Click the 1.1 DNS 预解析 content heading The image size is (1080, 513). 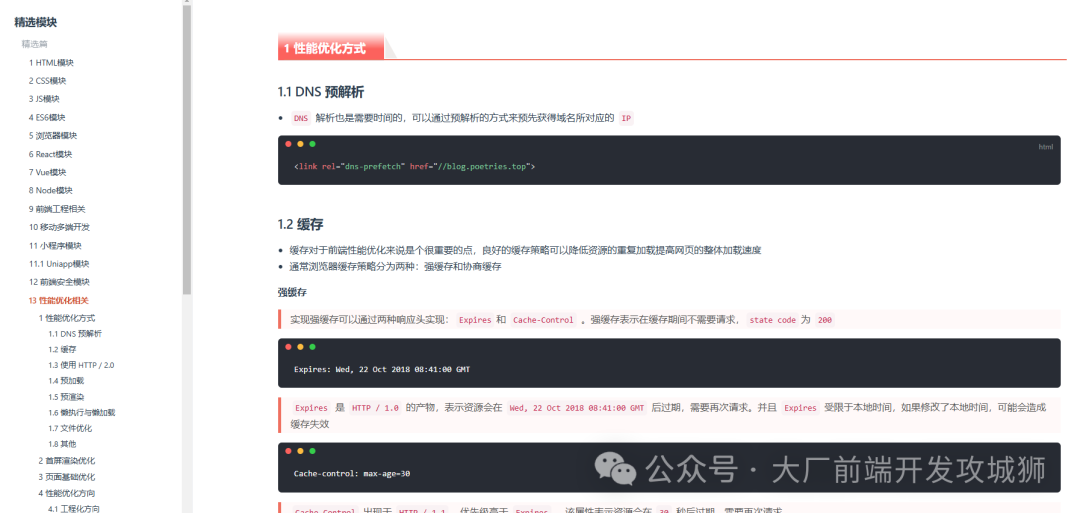(x=321, y=92)
